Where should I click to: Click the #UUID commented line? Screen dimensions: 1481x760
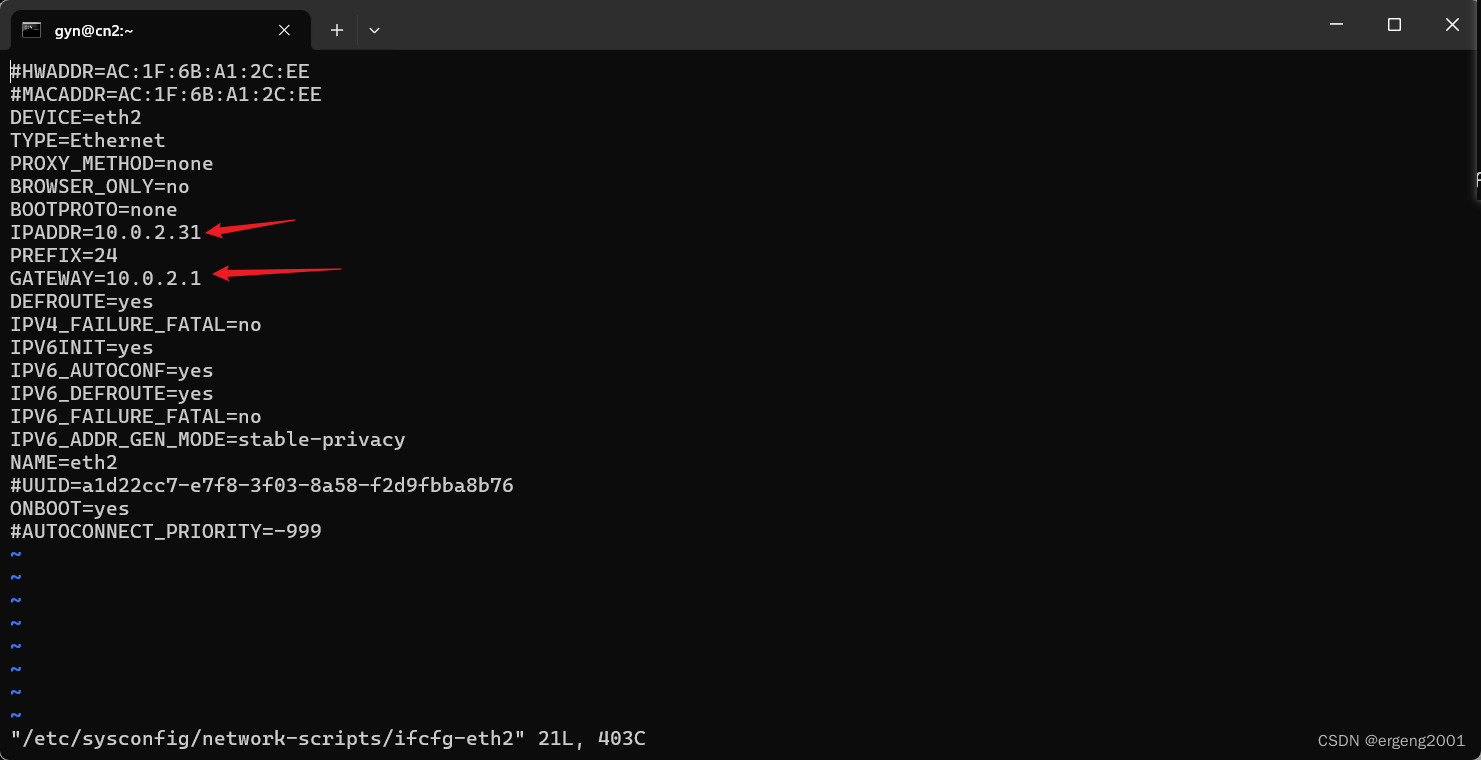[262, 485]
